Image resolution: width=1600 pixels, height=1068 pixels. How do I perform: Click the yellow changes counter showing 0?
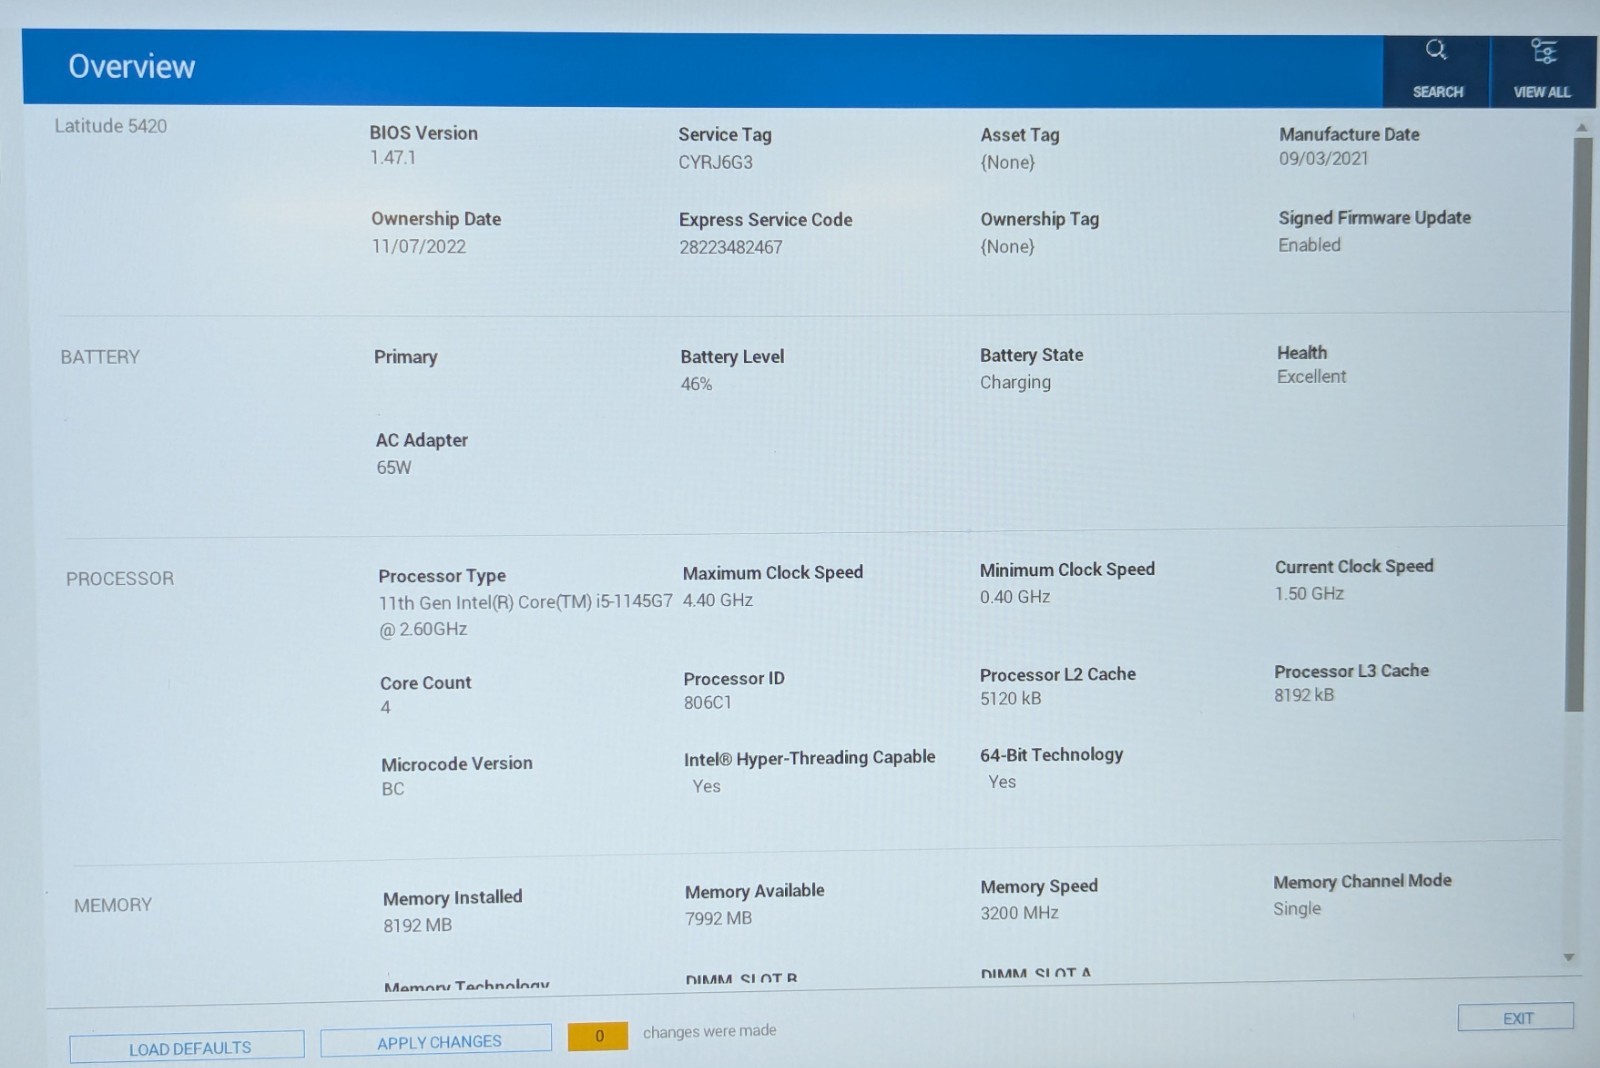point(598,1036)
